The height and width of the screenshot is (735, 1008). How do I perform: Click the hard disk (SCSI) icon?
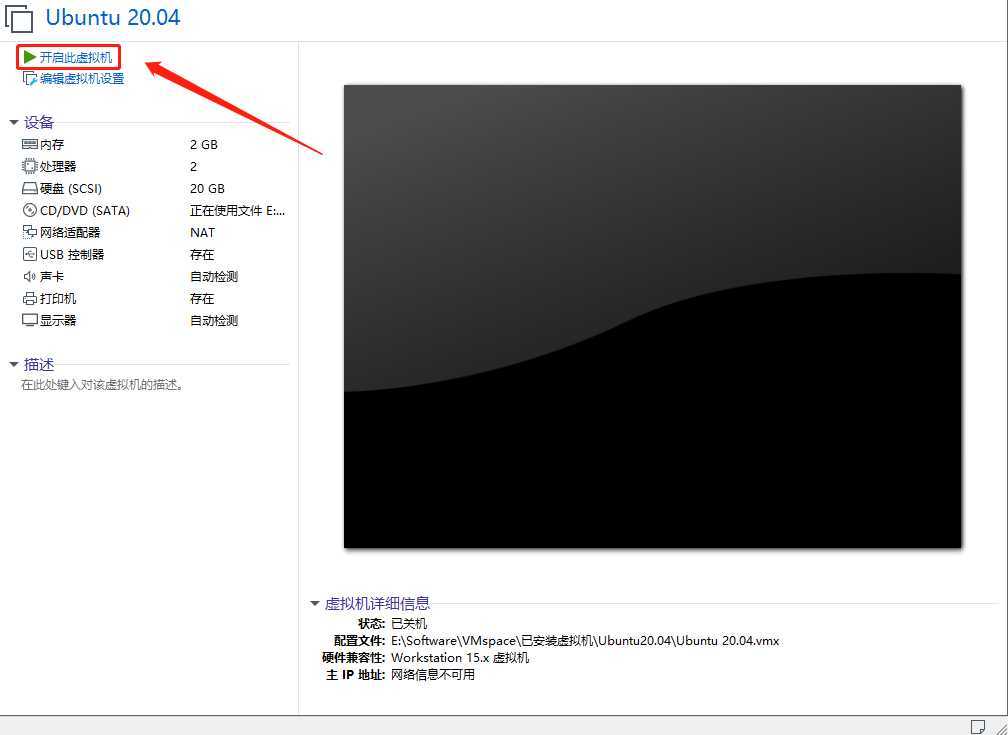pyautogui.click(x=30, y=189)
